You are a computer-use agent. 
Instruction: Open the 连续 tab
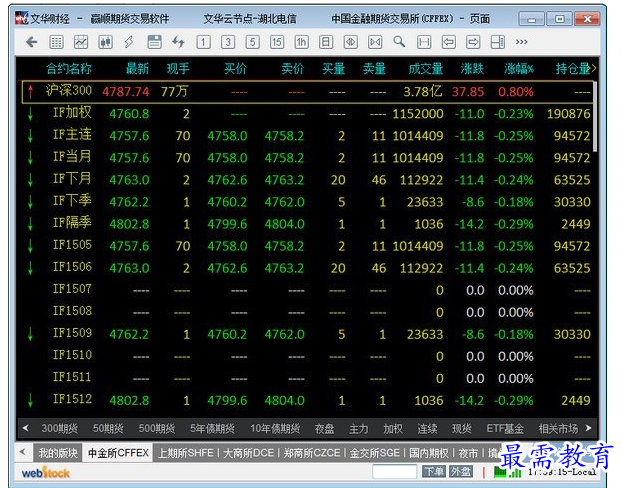tap(427, 428)
